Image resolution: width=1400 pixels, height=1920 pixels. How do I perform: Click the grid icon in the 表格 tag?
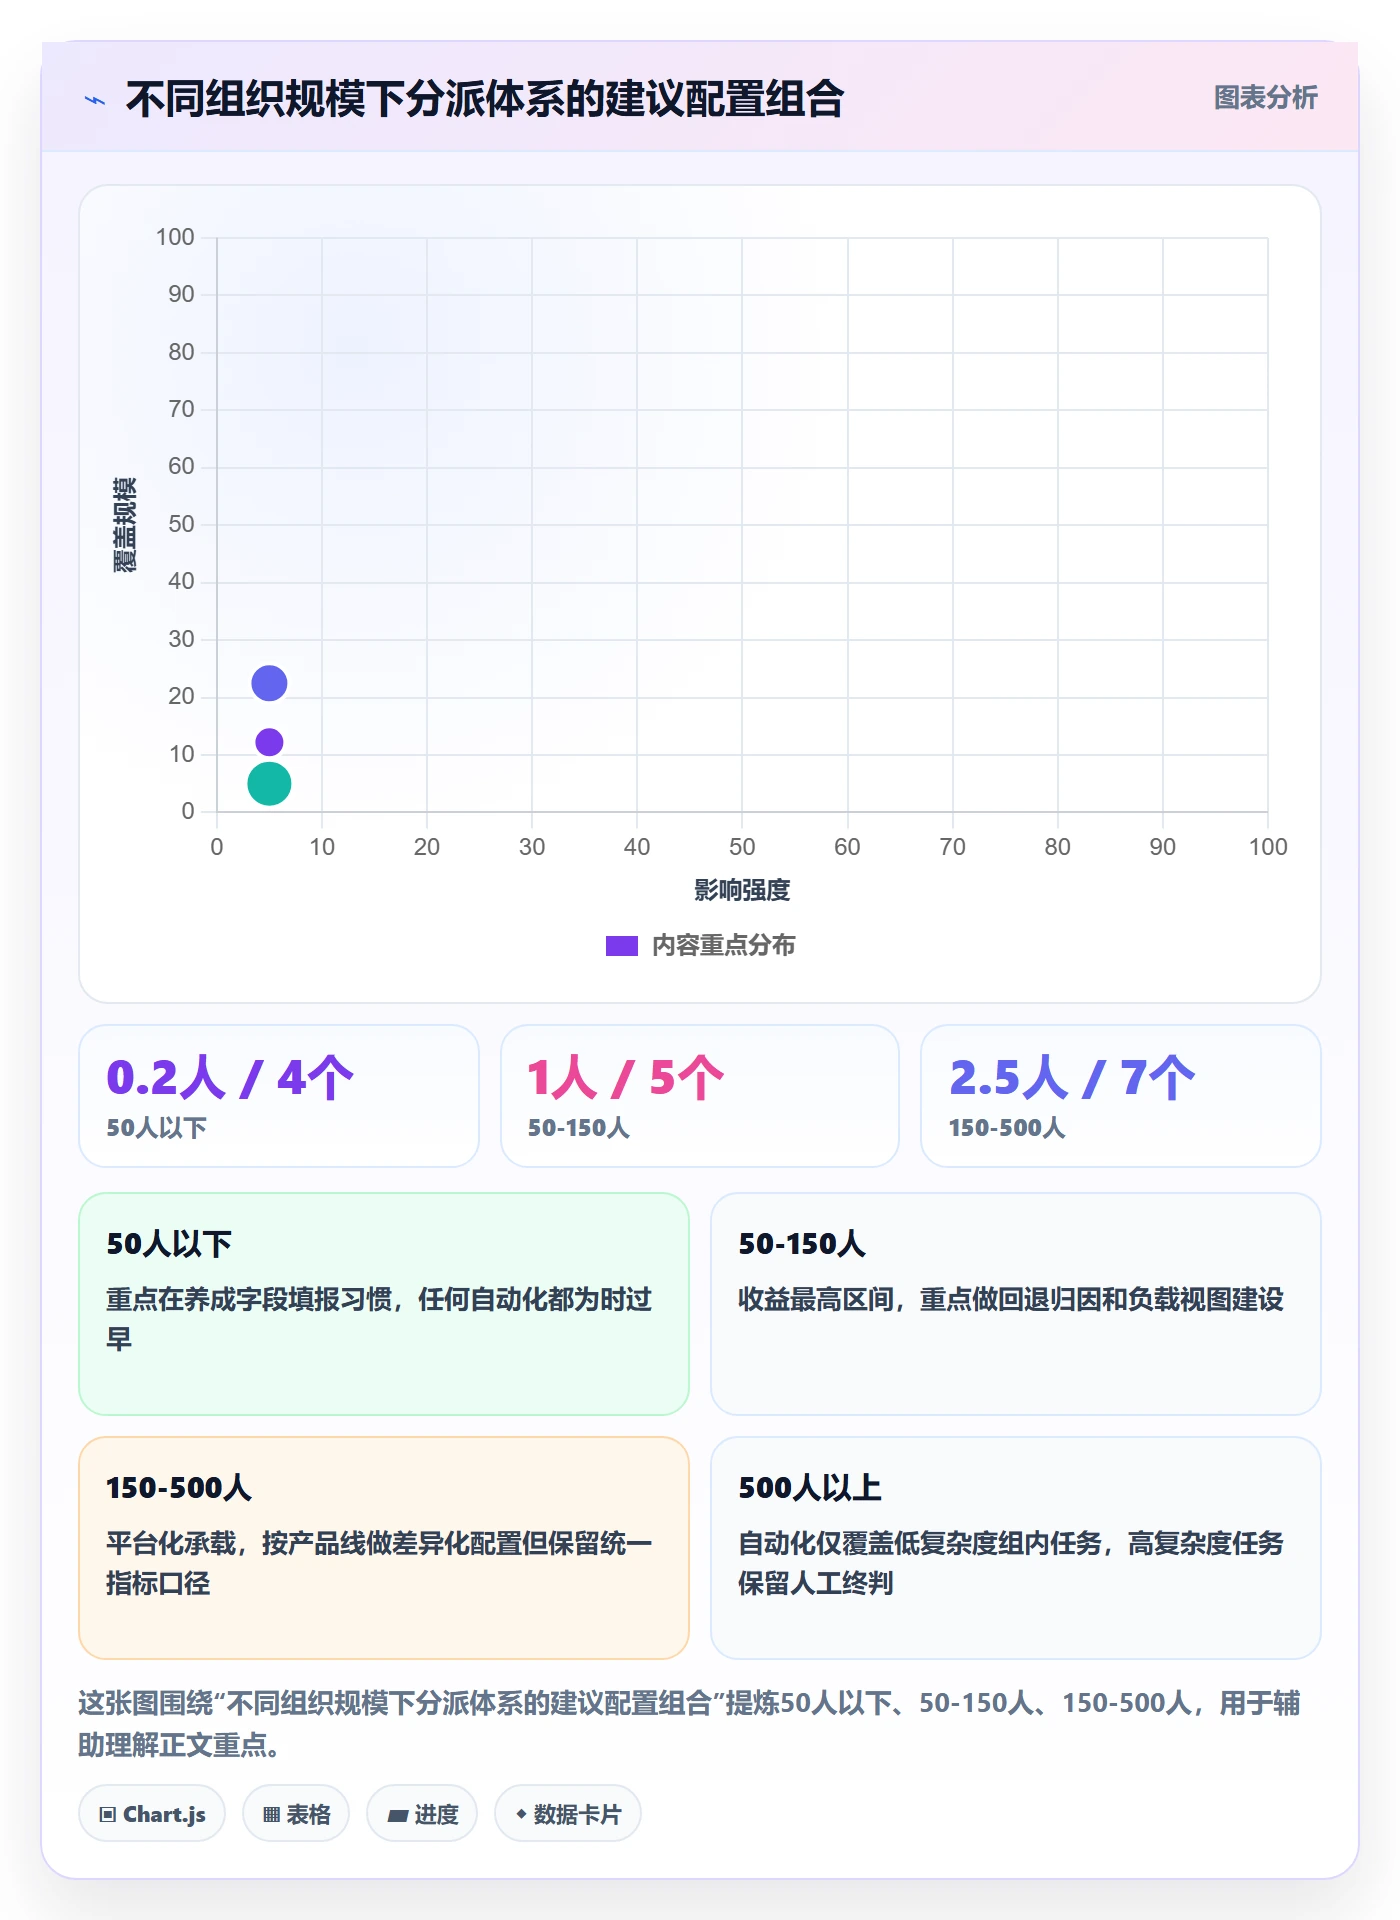pos(271,1815)
